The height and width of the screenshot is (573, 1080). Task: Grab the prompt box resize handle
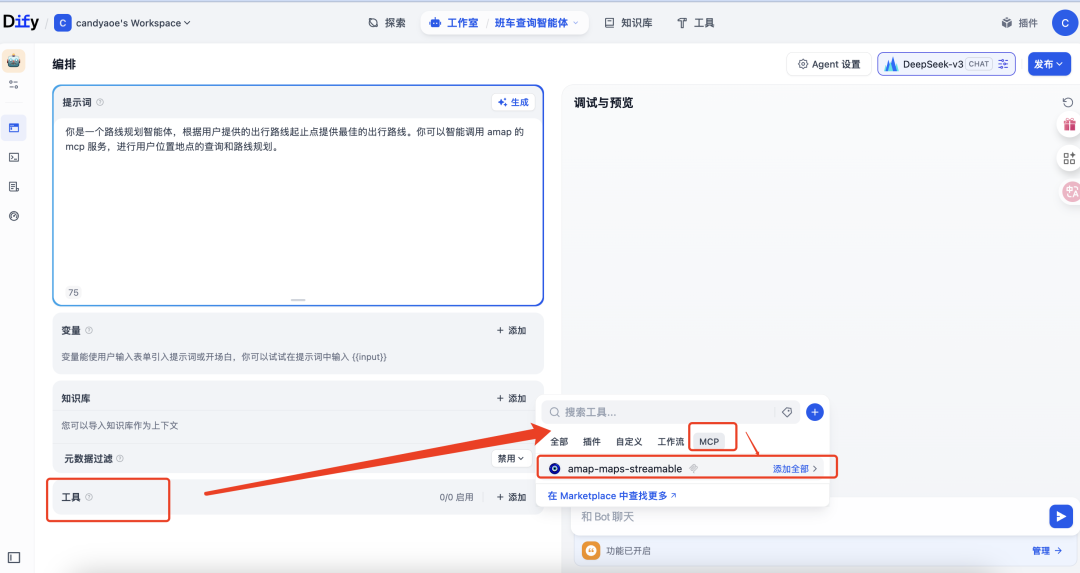298,300
